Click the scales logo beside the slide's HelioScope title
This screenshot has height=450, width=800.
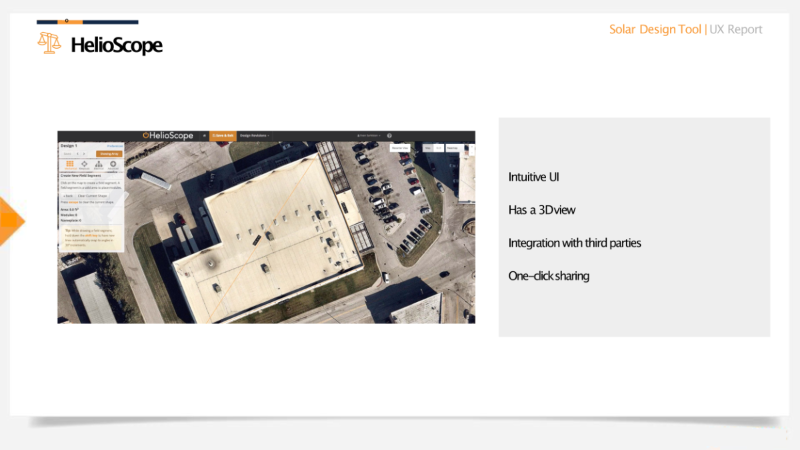click(x=49, y=43)
